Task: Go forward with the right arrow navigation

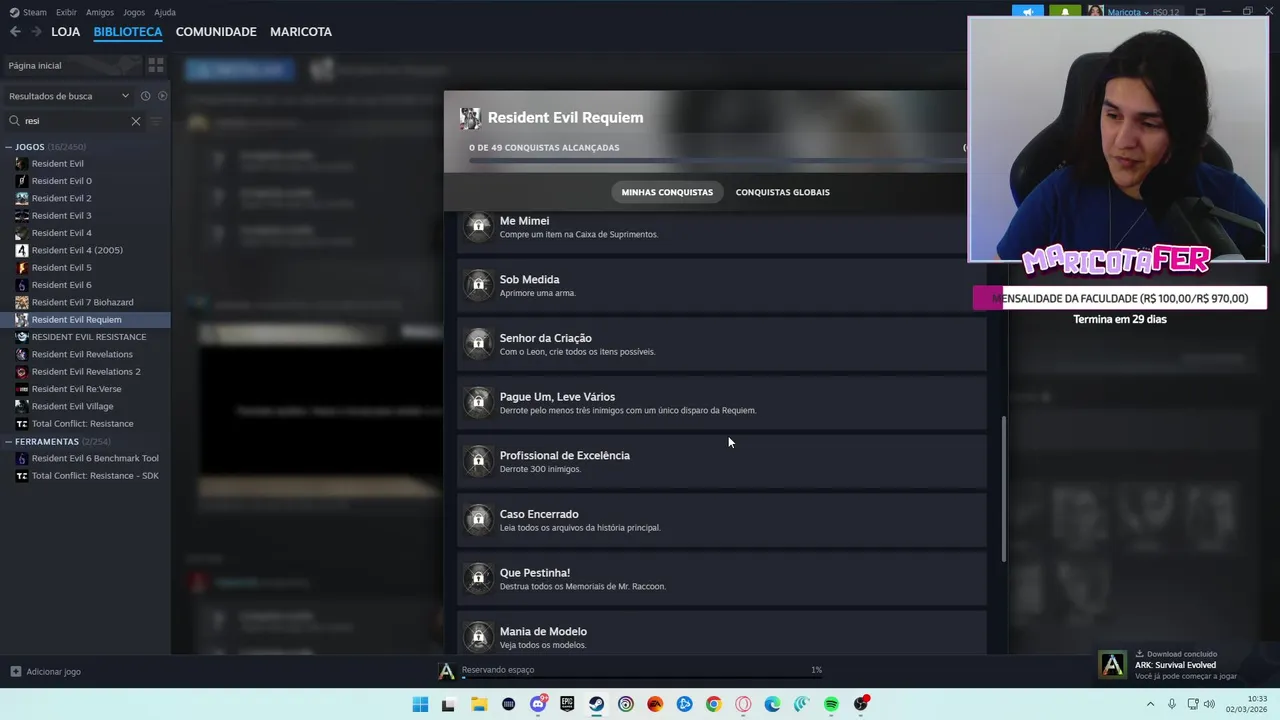Action: pos(37,32)
